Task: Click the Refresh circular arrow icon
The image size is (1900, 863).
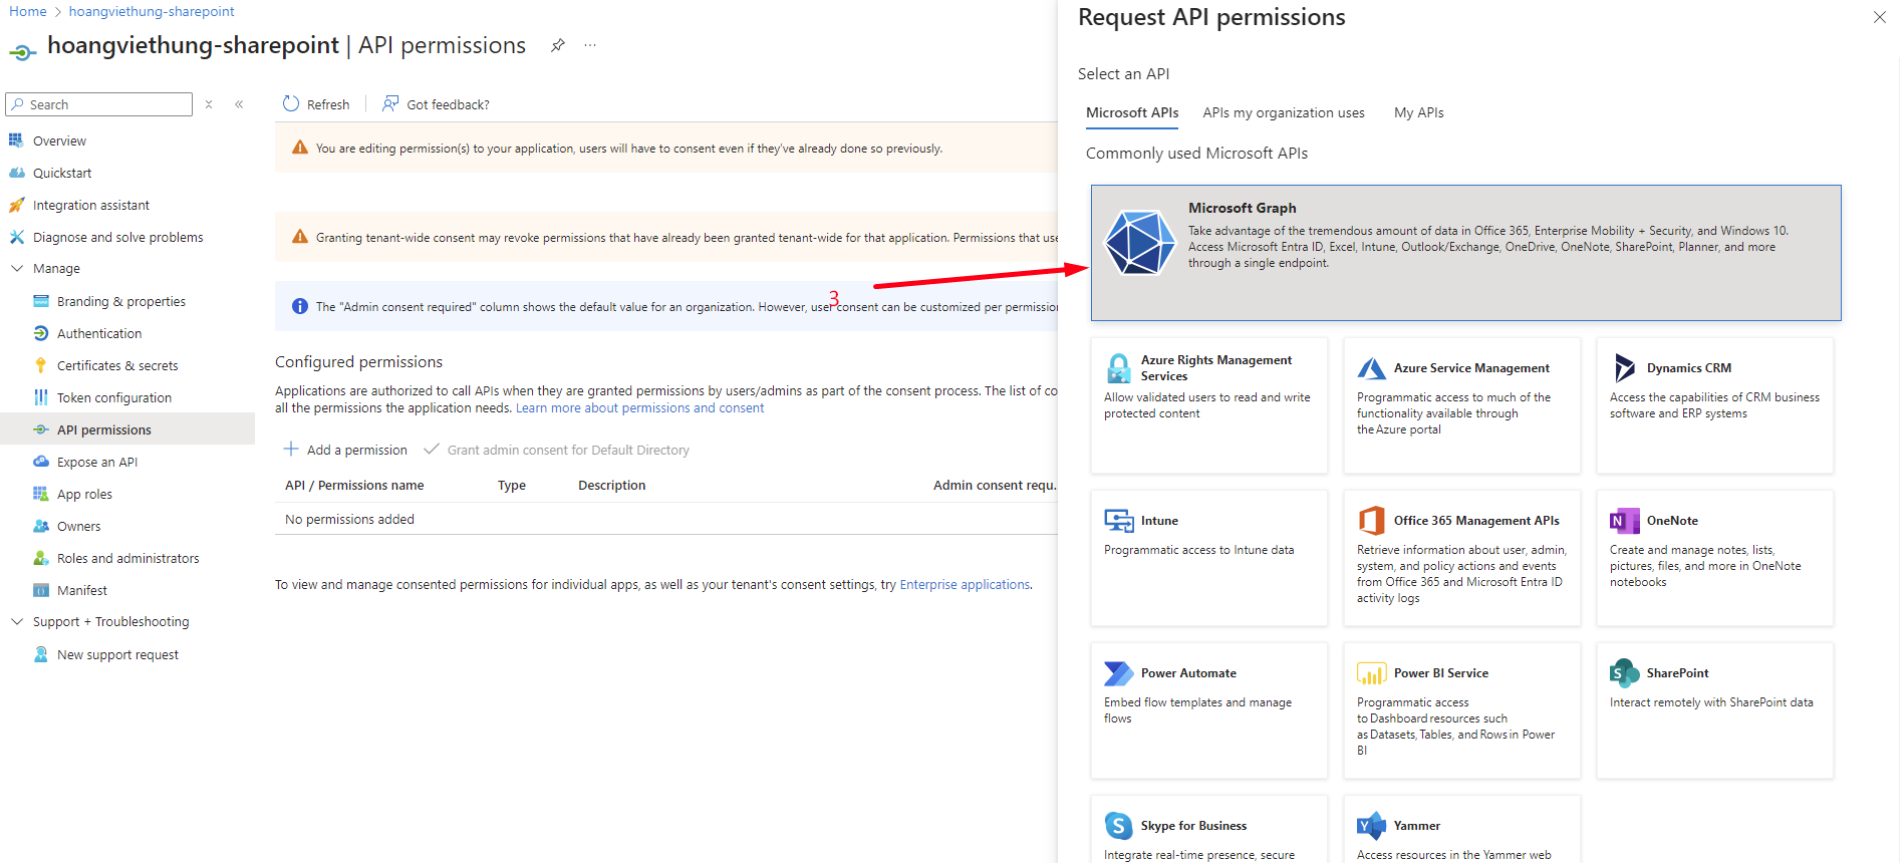Action: (291, 103)
